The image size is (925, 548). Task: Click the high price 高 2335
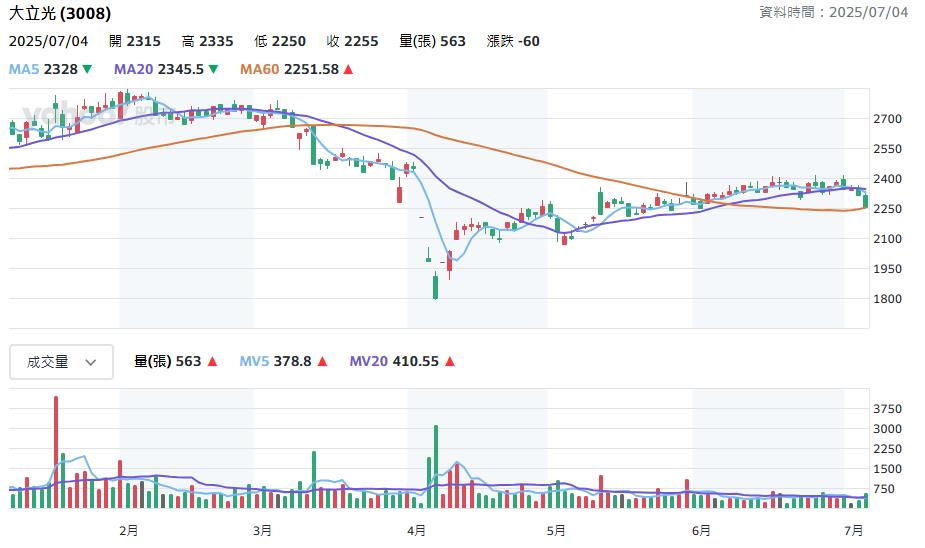tap(208, 41)
